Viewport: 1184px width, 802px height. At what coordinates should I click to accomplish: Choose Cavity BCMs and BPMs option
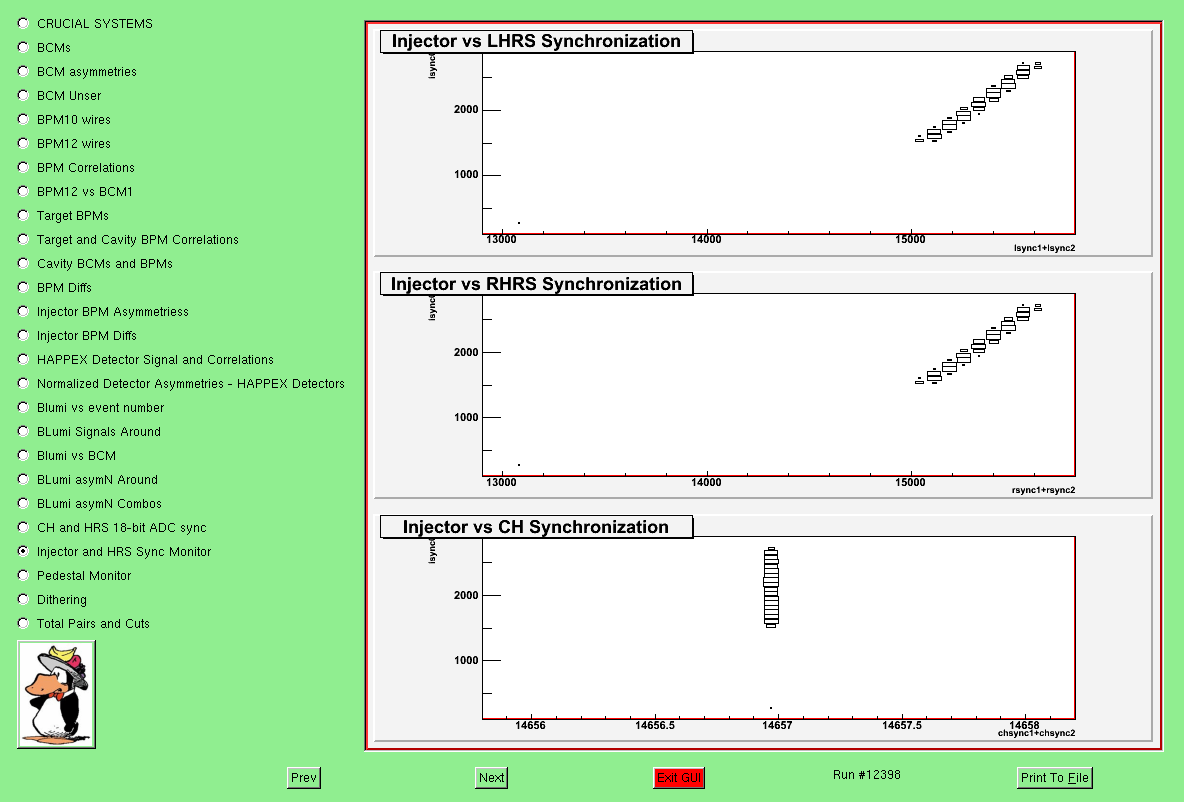point(23,263)
